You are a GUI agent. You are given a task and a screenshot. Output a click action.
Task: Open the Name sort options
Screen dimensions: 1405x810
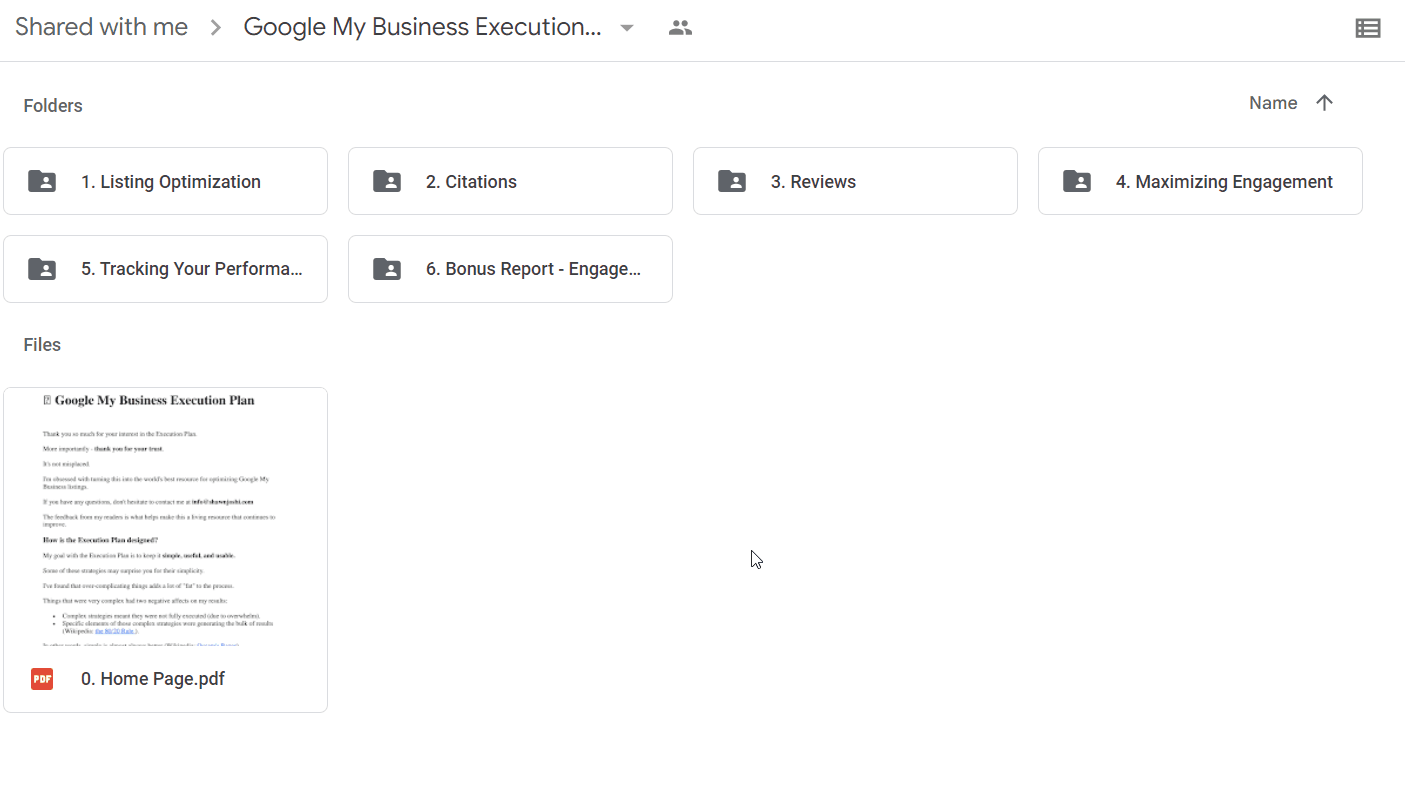click(x=1273, y=103)
